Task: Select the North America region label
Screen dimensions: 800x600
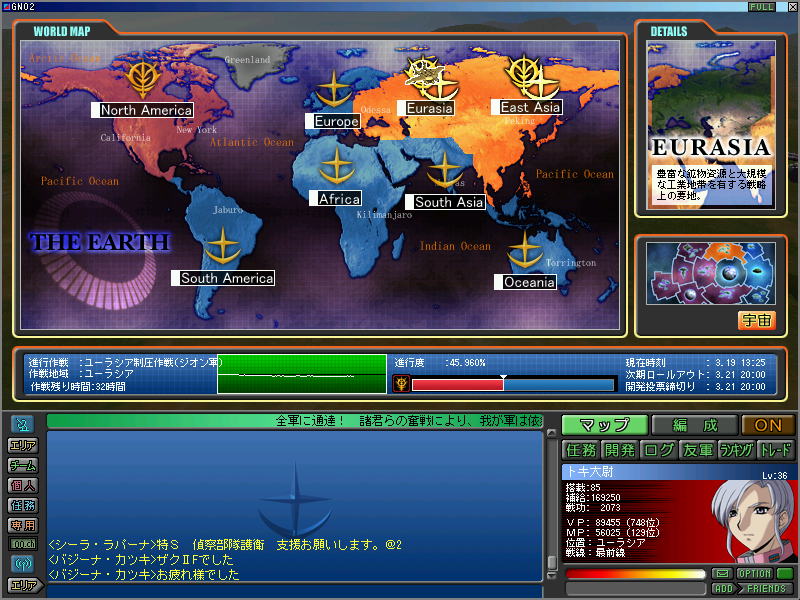Action: pos(142,110)
